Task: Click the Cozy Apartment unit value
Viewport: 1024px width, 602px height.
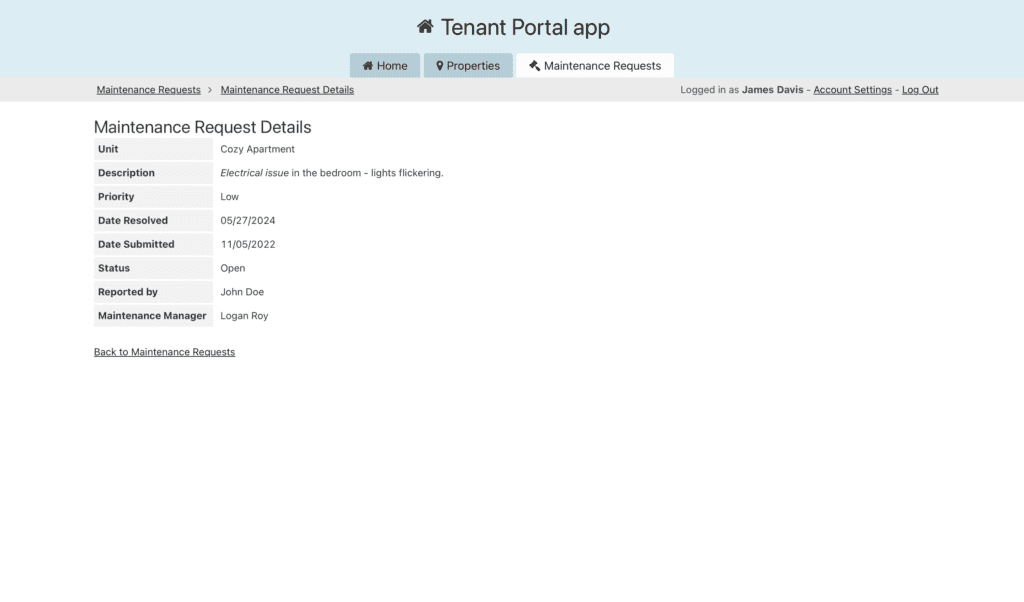Action: [x=257, y=149]
